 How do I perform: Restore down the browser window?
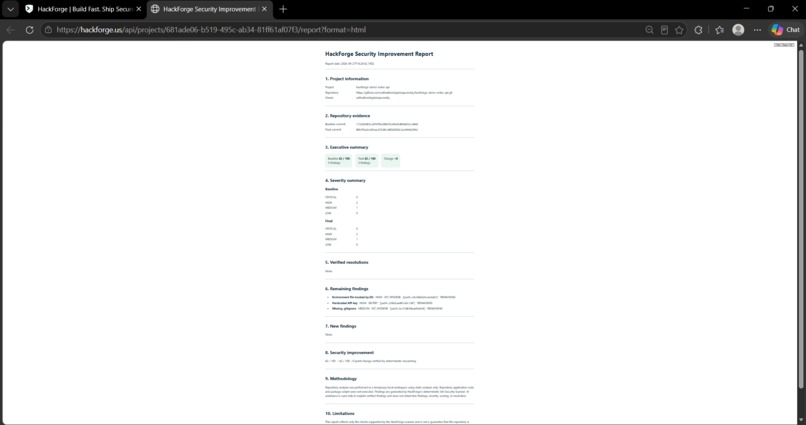coord(771,9)
